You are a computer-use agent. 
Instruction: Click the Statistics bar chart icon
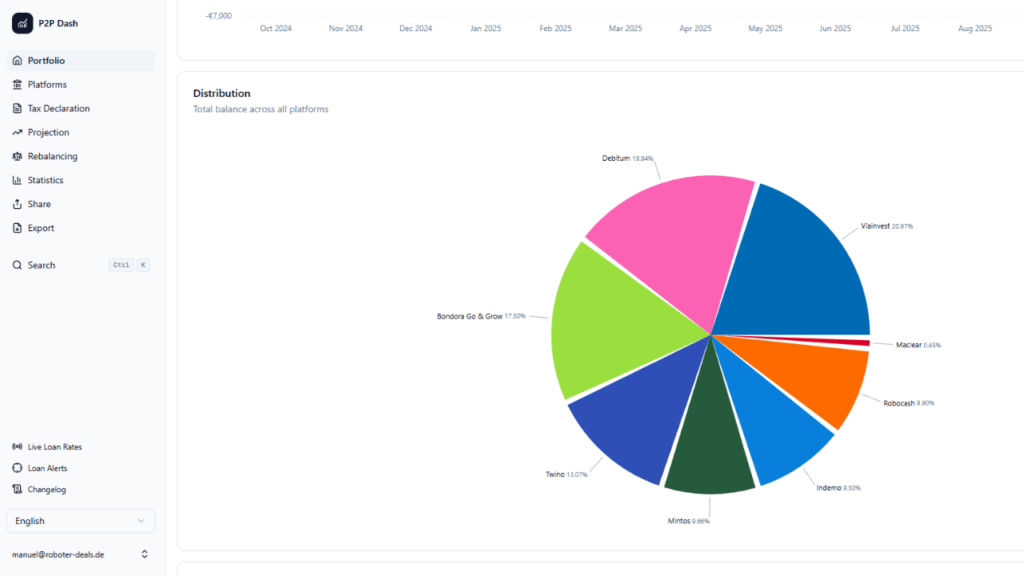[17, 181]
